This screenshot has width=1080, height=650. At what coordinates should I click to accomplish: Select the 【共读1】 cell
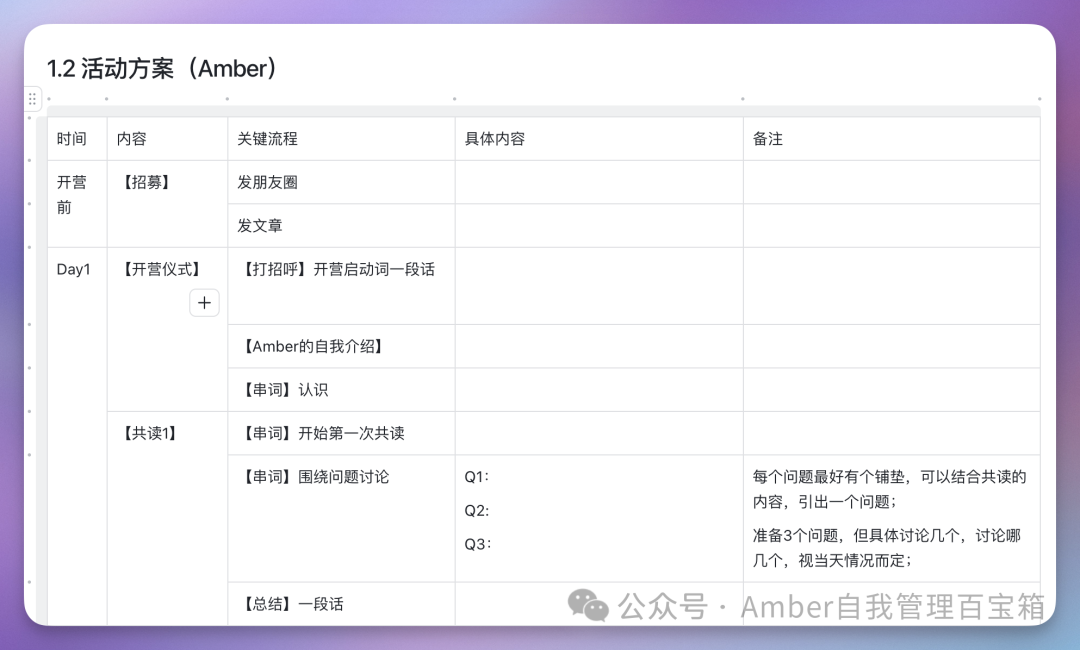pos(167,518)
